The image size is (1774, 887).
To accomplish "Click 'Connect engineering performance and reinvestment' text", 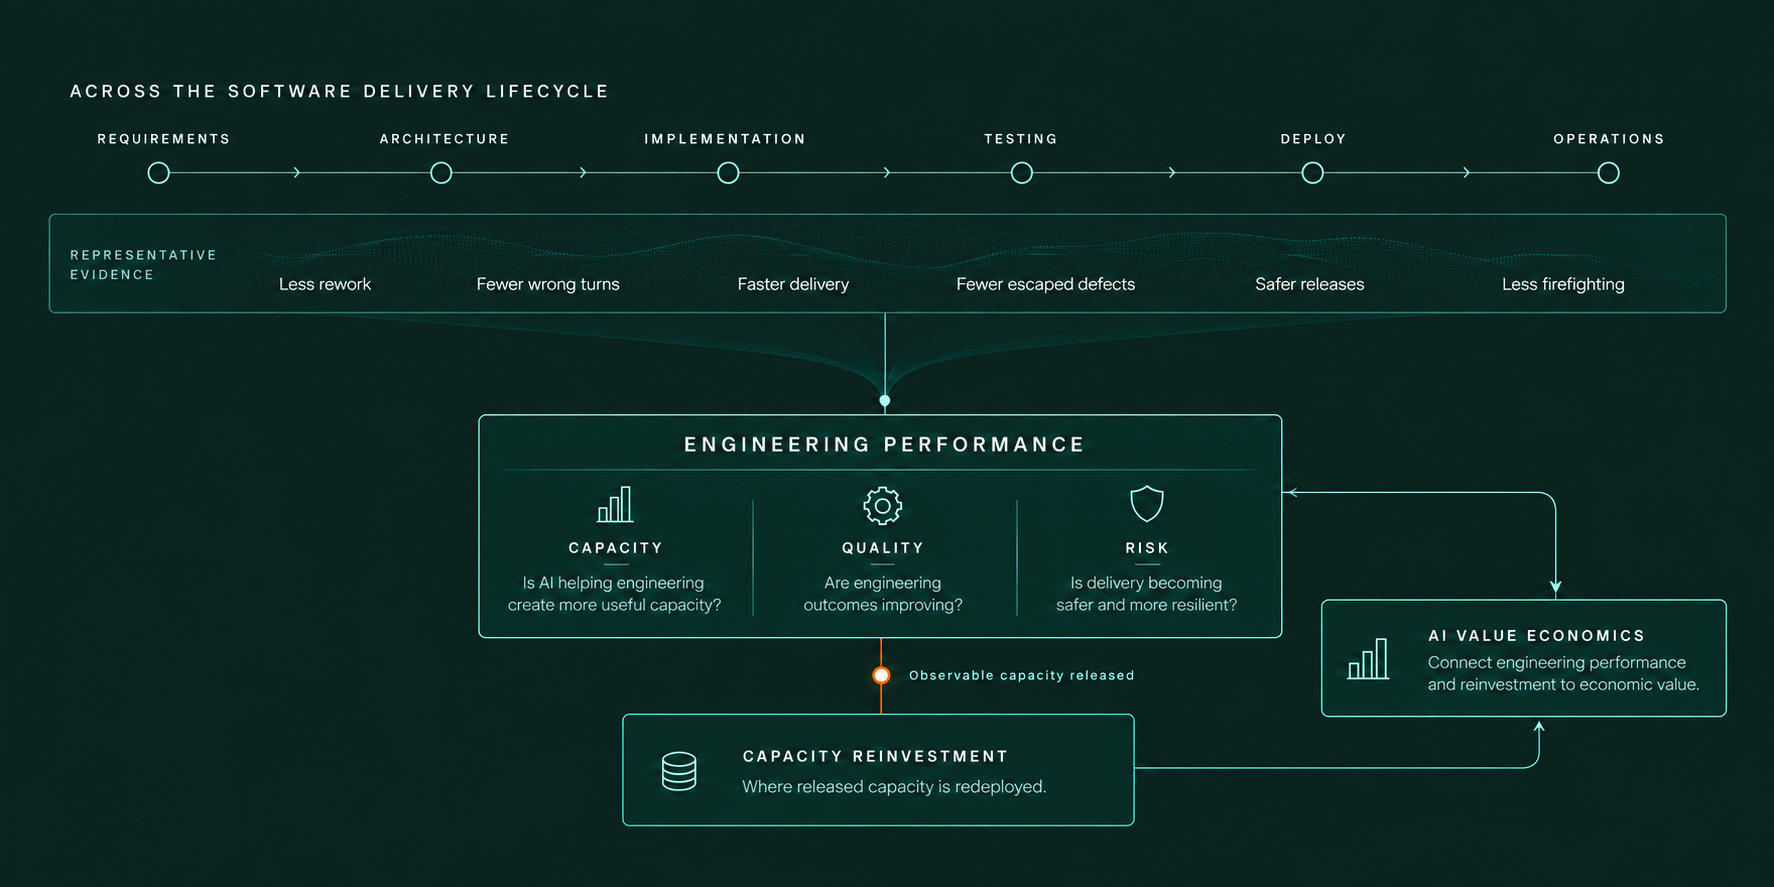I will point(1563,673).
